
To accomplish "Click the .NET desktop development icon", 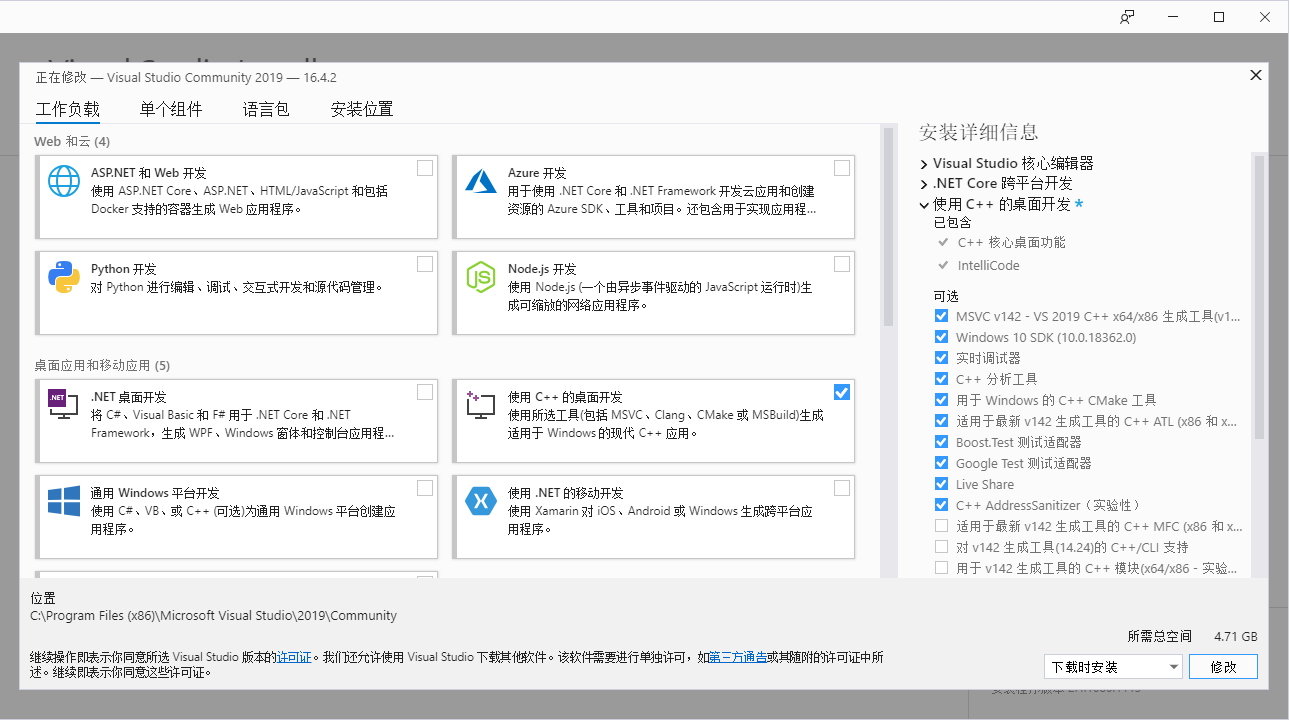I will point(64,404).
